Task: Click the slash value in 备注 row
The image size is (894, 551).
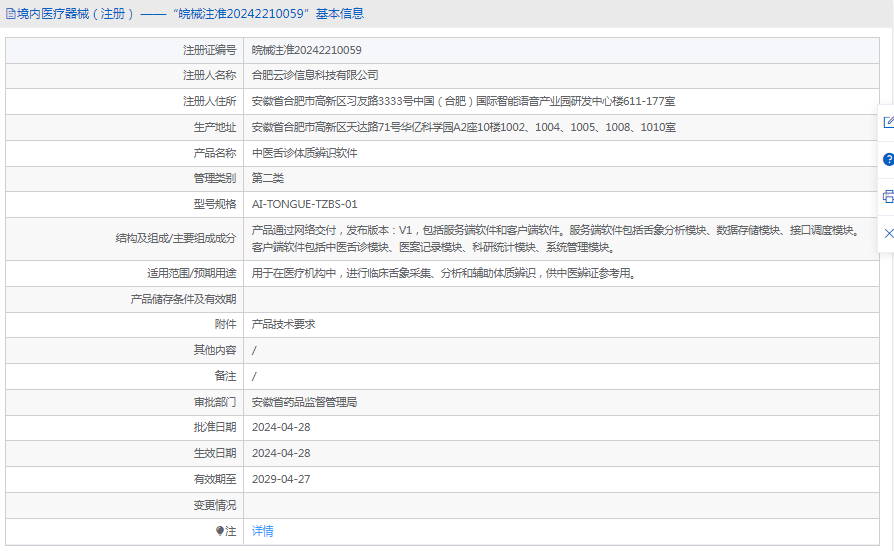Action: [x=254, y=376]
